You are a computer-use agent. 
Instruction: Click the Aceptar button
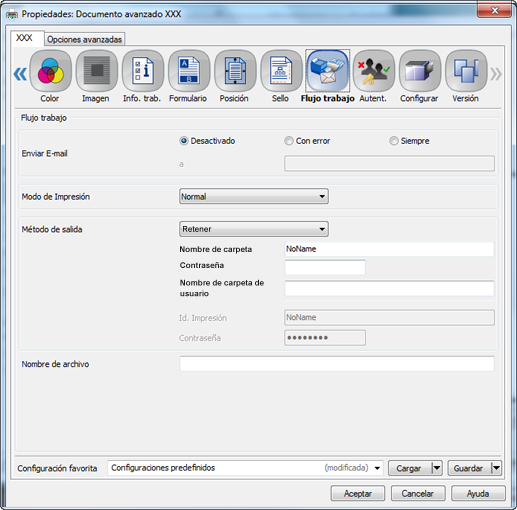click(x=358, y=493)
